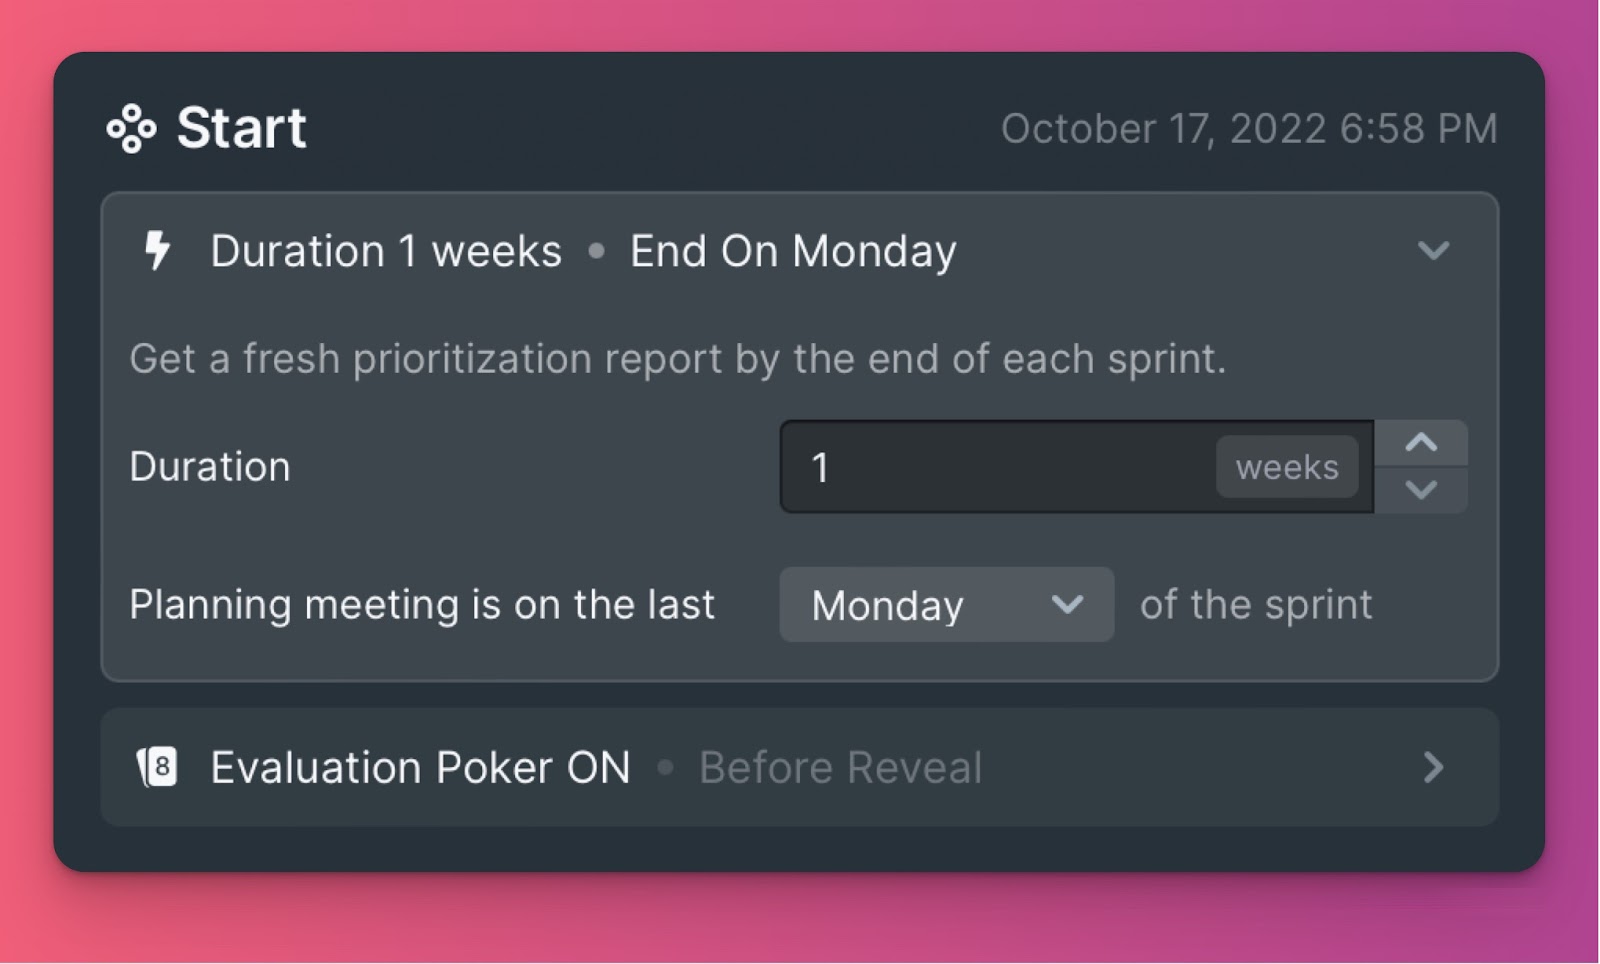The width and height of the screenshot is (1600, 964).
Task: Open the Monday day dropdown
Action: [x=945, y=605]
